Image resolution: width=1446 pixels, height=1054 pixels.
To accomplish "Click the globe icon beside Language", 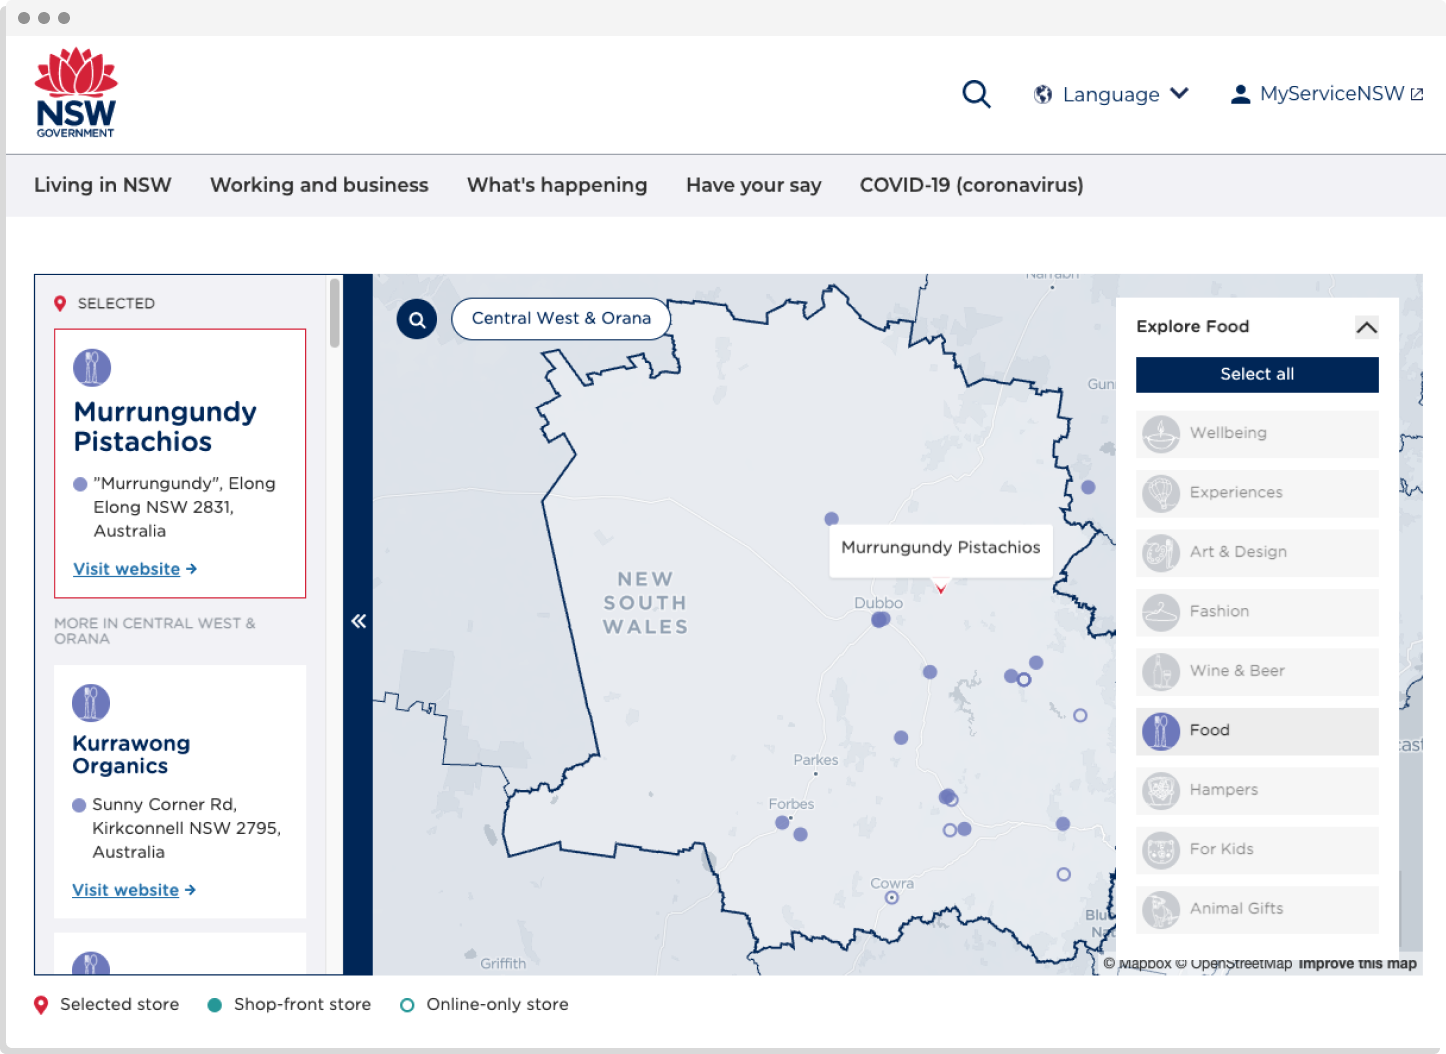I will (x=1043, y=94).
